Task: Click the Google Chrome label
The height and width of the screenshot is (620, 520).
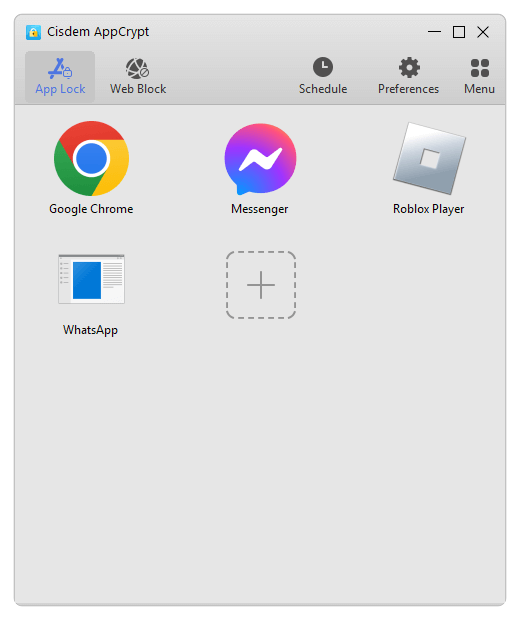Action: tap(91, 209)
